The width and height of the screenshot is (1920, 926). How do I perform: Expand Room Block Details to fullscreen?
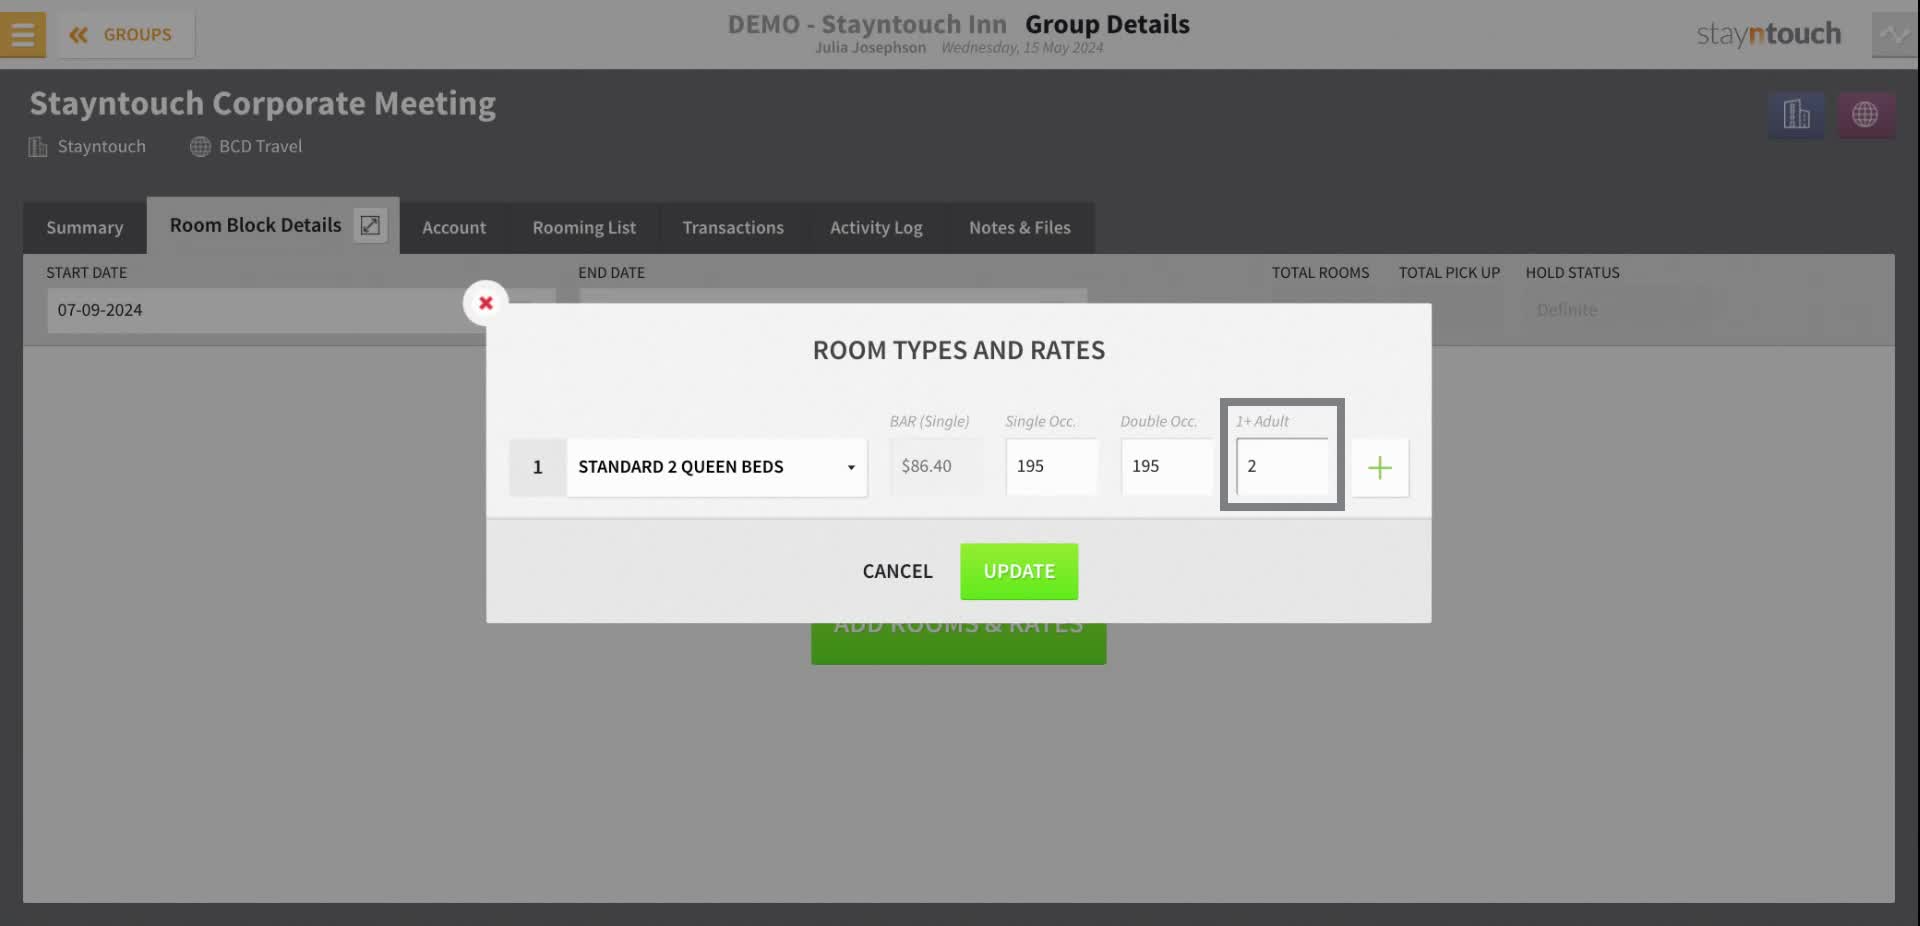[370, 225]
